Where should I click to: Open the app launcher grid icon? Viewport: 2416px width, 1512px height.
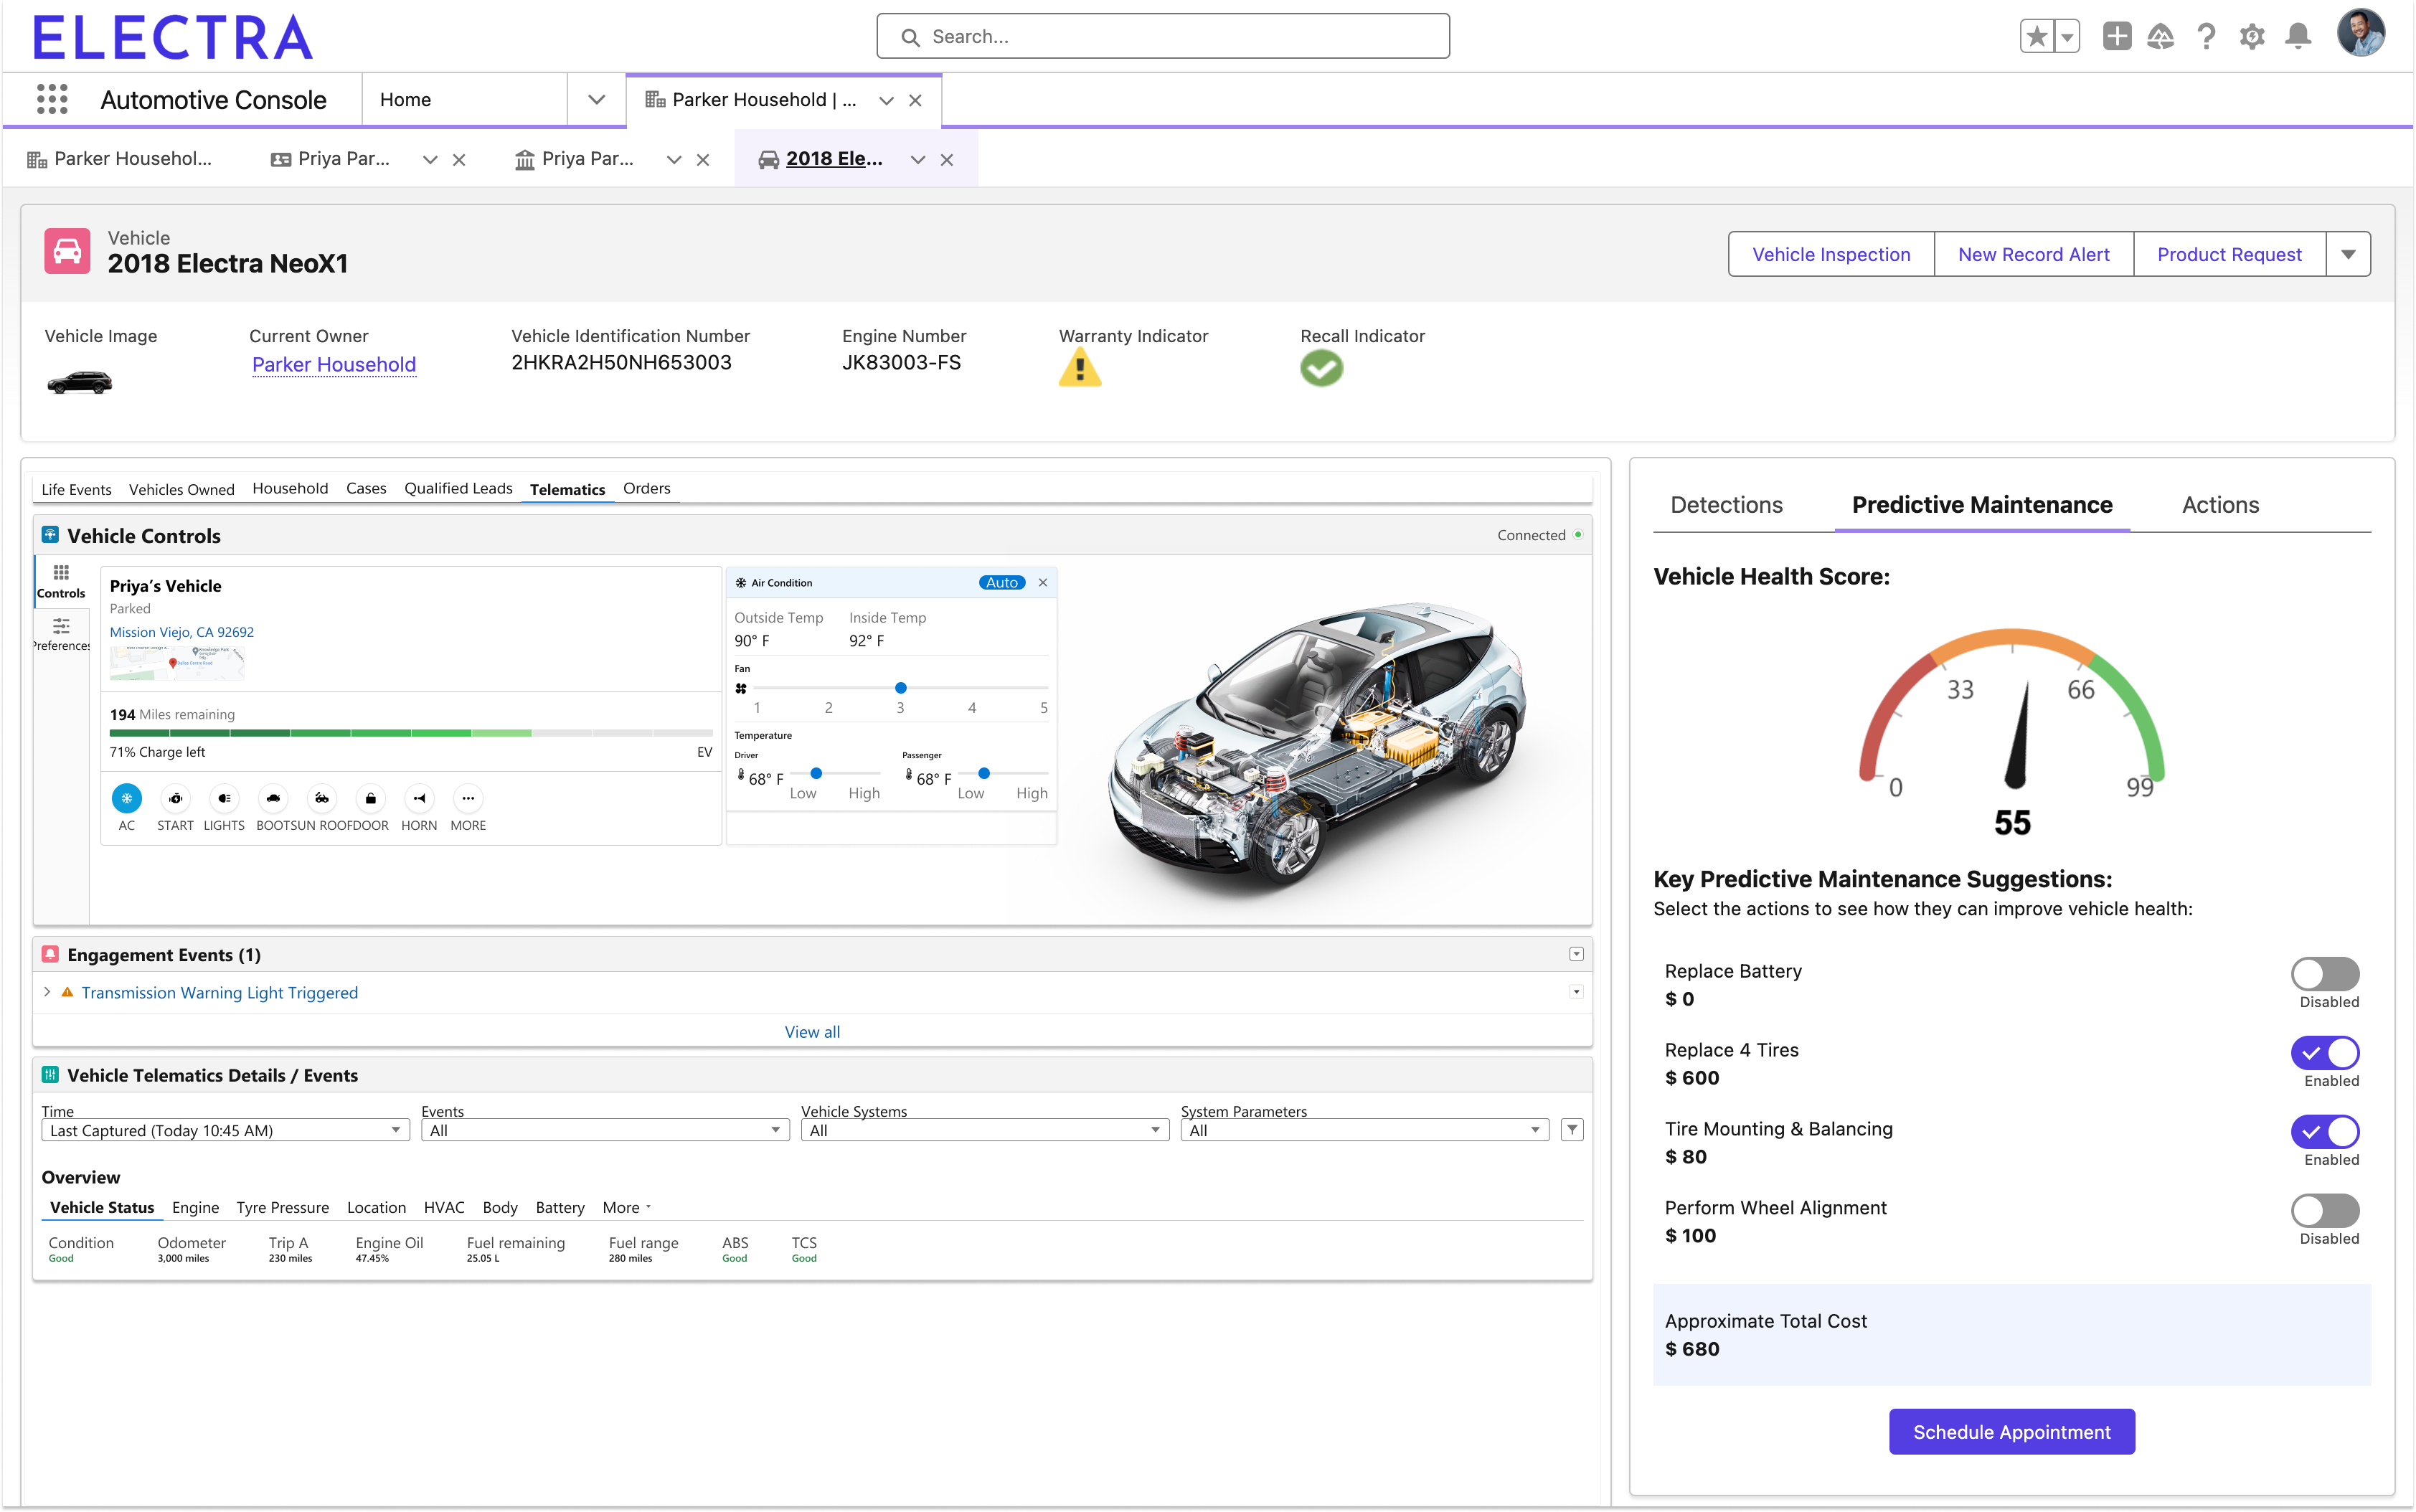(52, 99)
